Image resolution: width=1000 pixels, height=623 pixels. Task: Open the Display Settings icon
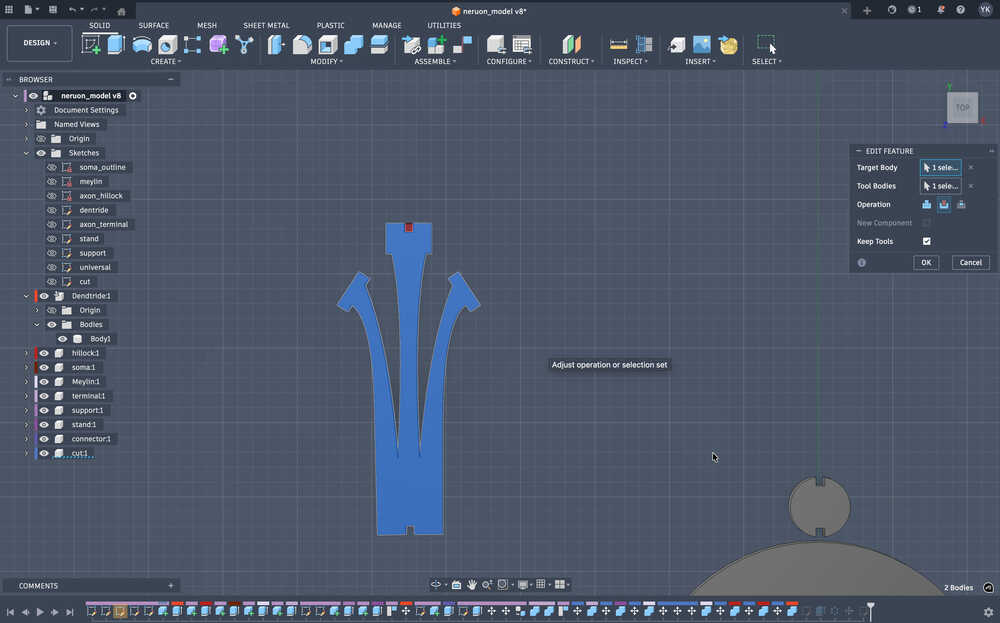(x=523, y=584)
